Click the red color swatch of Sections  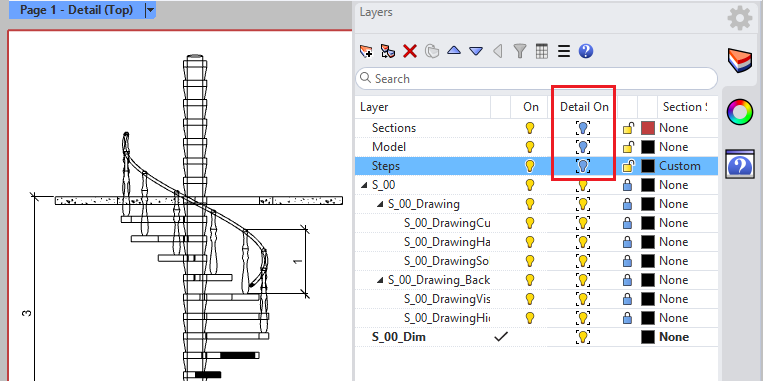pyautogui.click(x=648, y=128)
